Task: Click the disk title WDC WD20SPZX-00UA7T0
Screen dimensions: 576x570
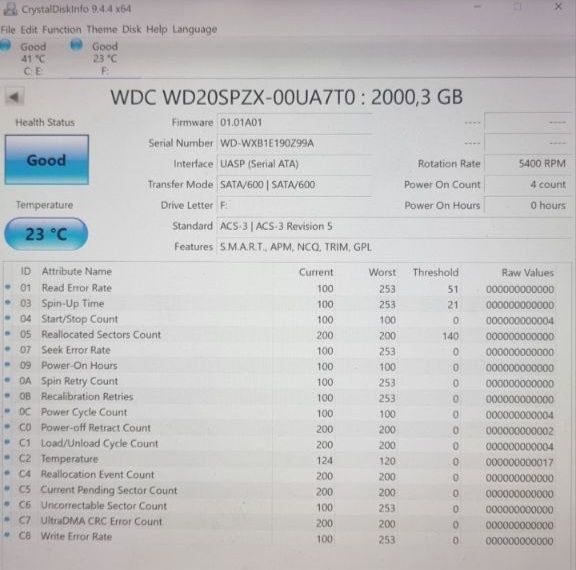Action: pyautogui.click(x=286, y=97)
